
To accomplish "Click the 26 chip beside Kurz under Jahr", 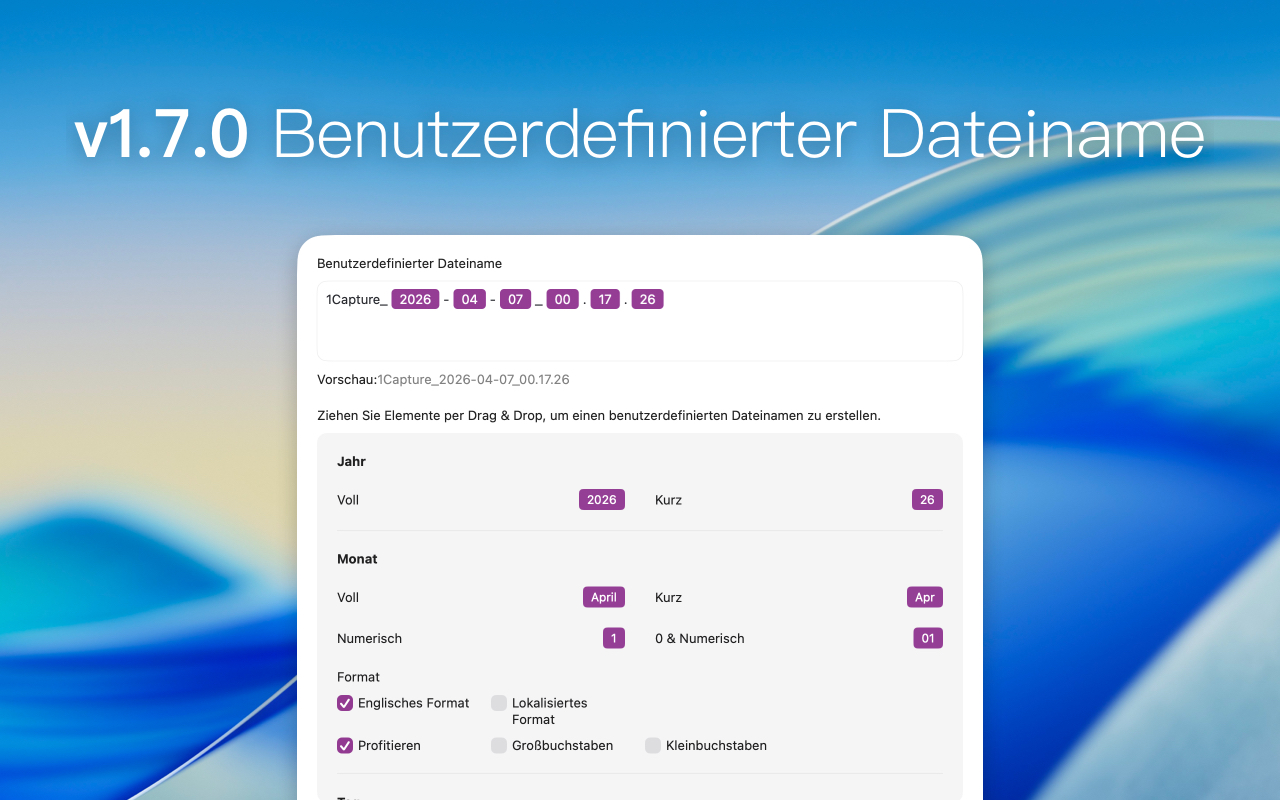I will coord(927,500).
